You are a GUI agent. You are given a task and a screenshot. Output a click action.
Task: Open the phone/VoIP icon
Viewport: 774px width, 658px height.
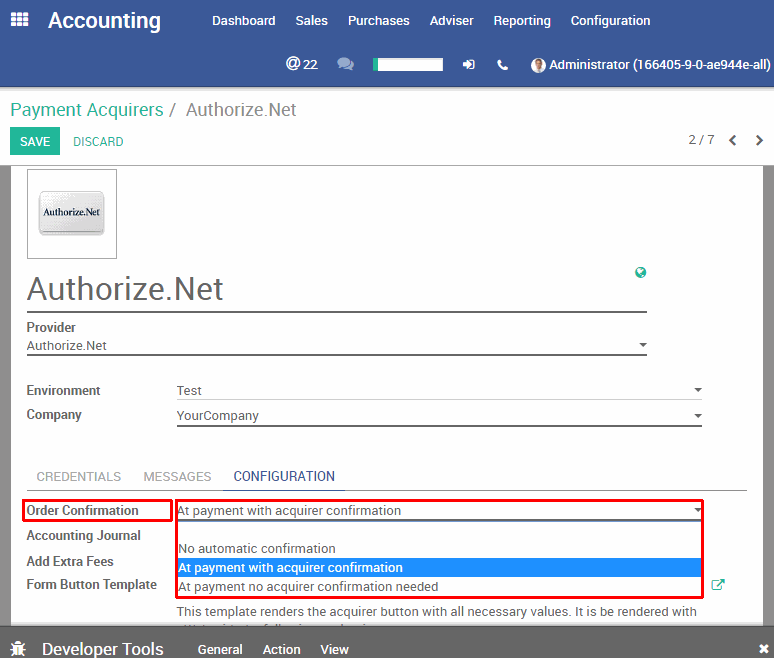tap(502, 65)
